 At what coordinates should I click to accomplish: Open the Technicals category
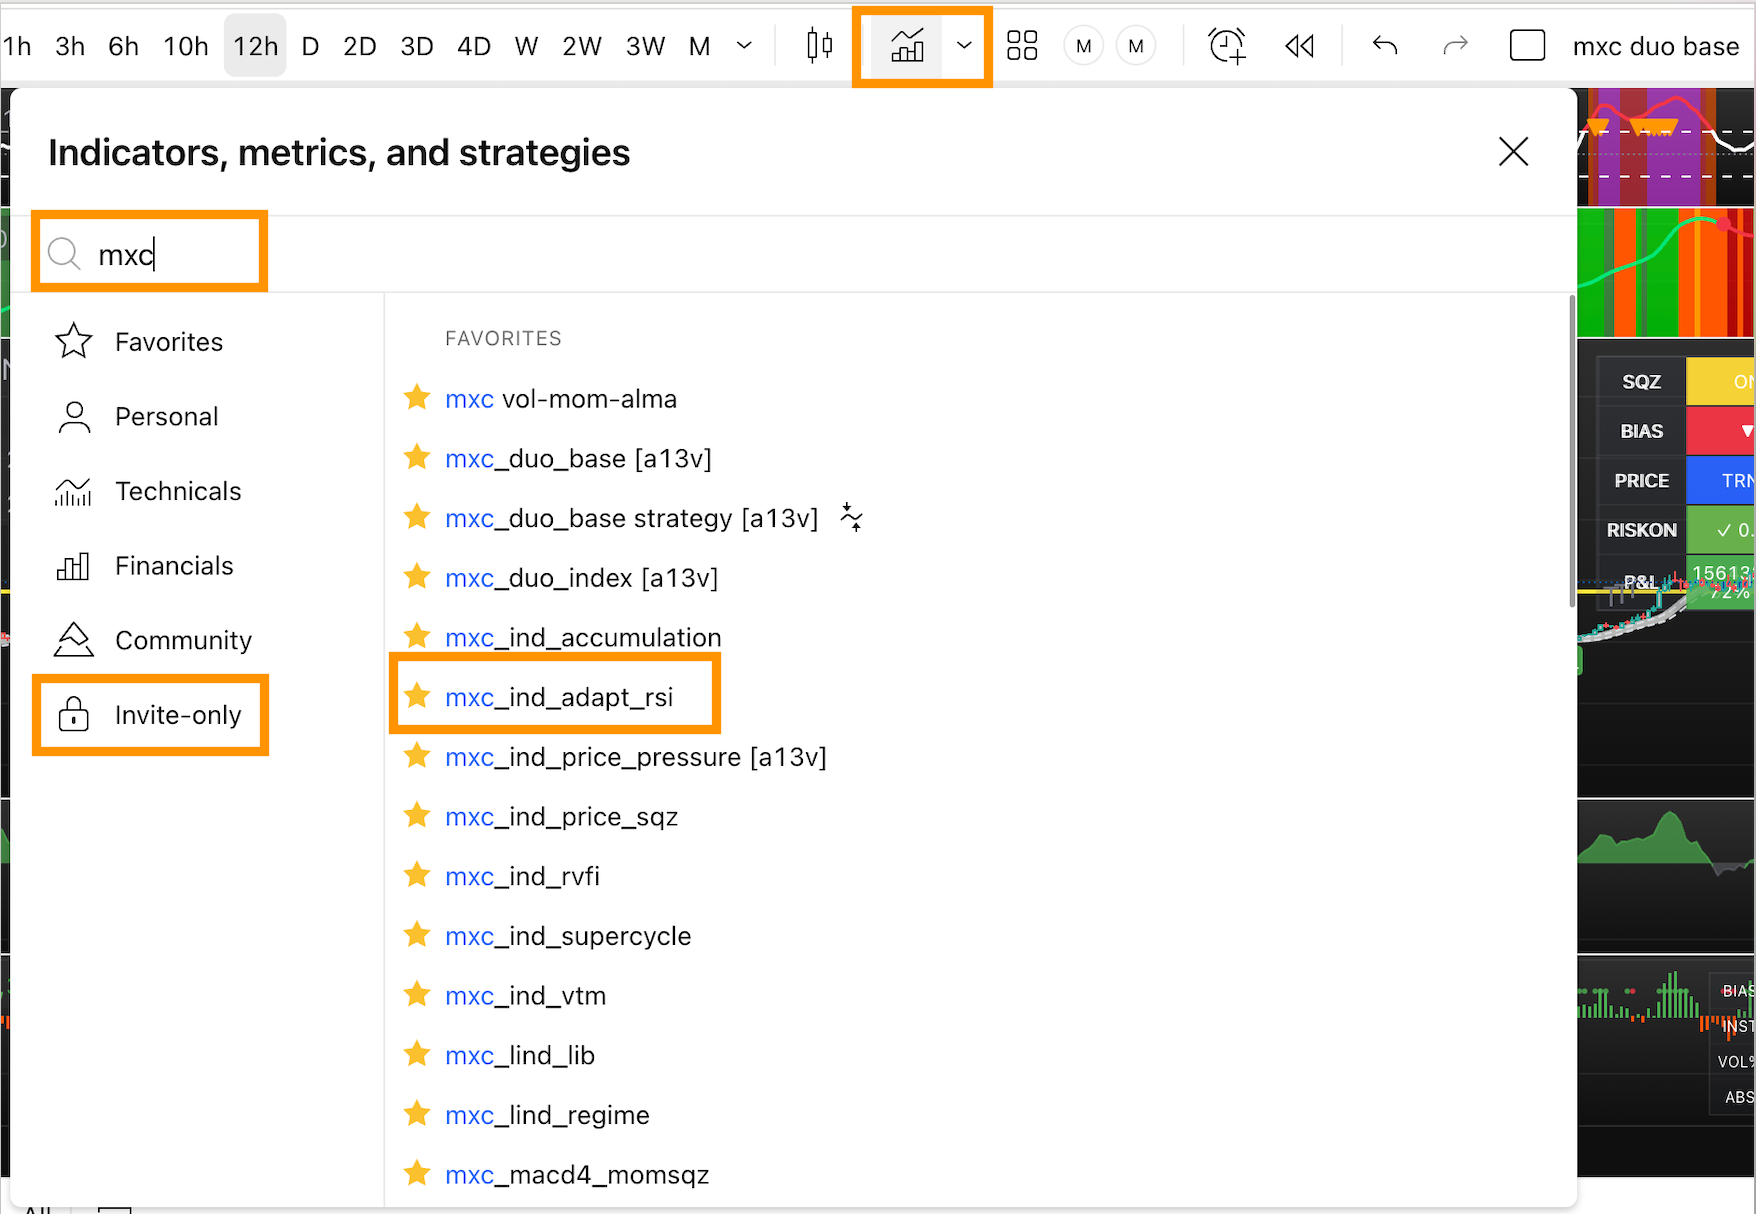(148, 491)
